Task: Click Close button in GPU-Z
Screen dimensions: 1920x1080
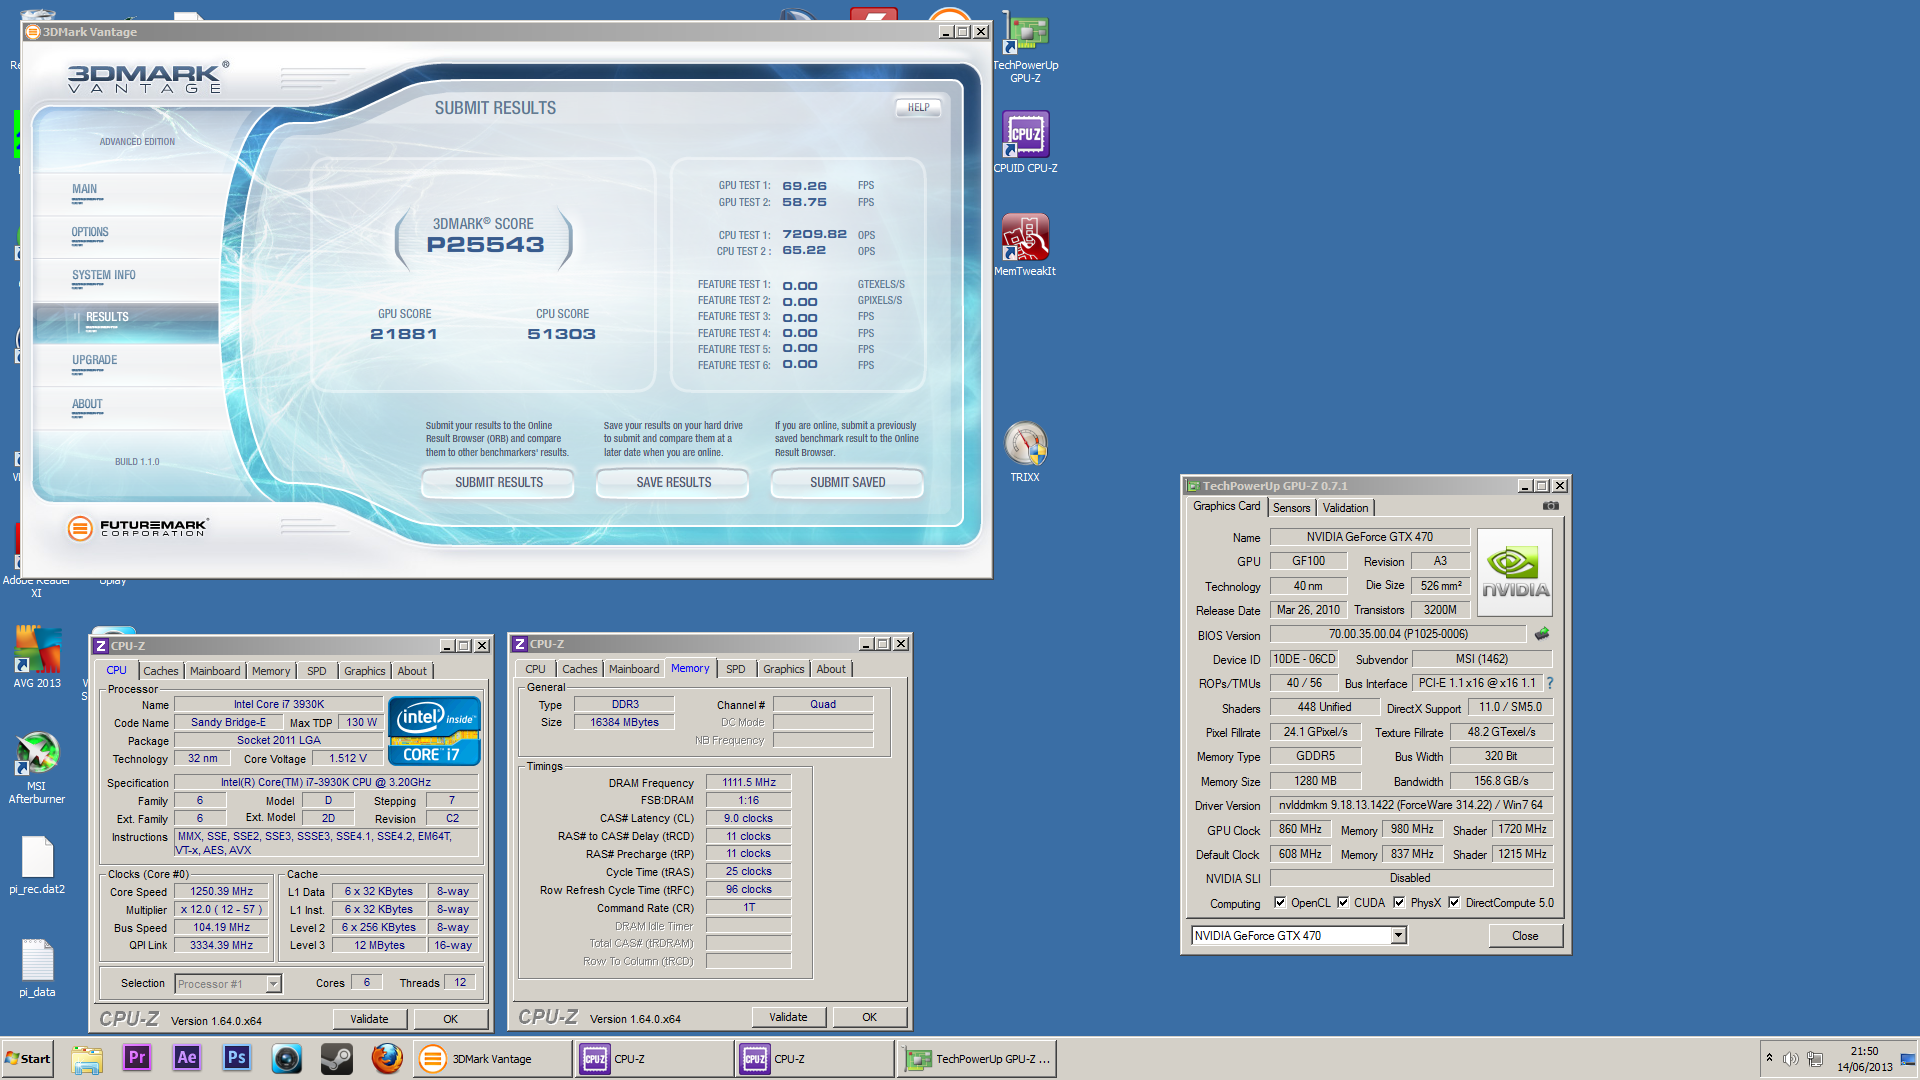Action: pyautogui.click(x=1525, y=936)
